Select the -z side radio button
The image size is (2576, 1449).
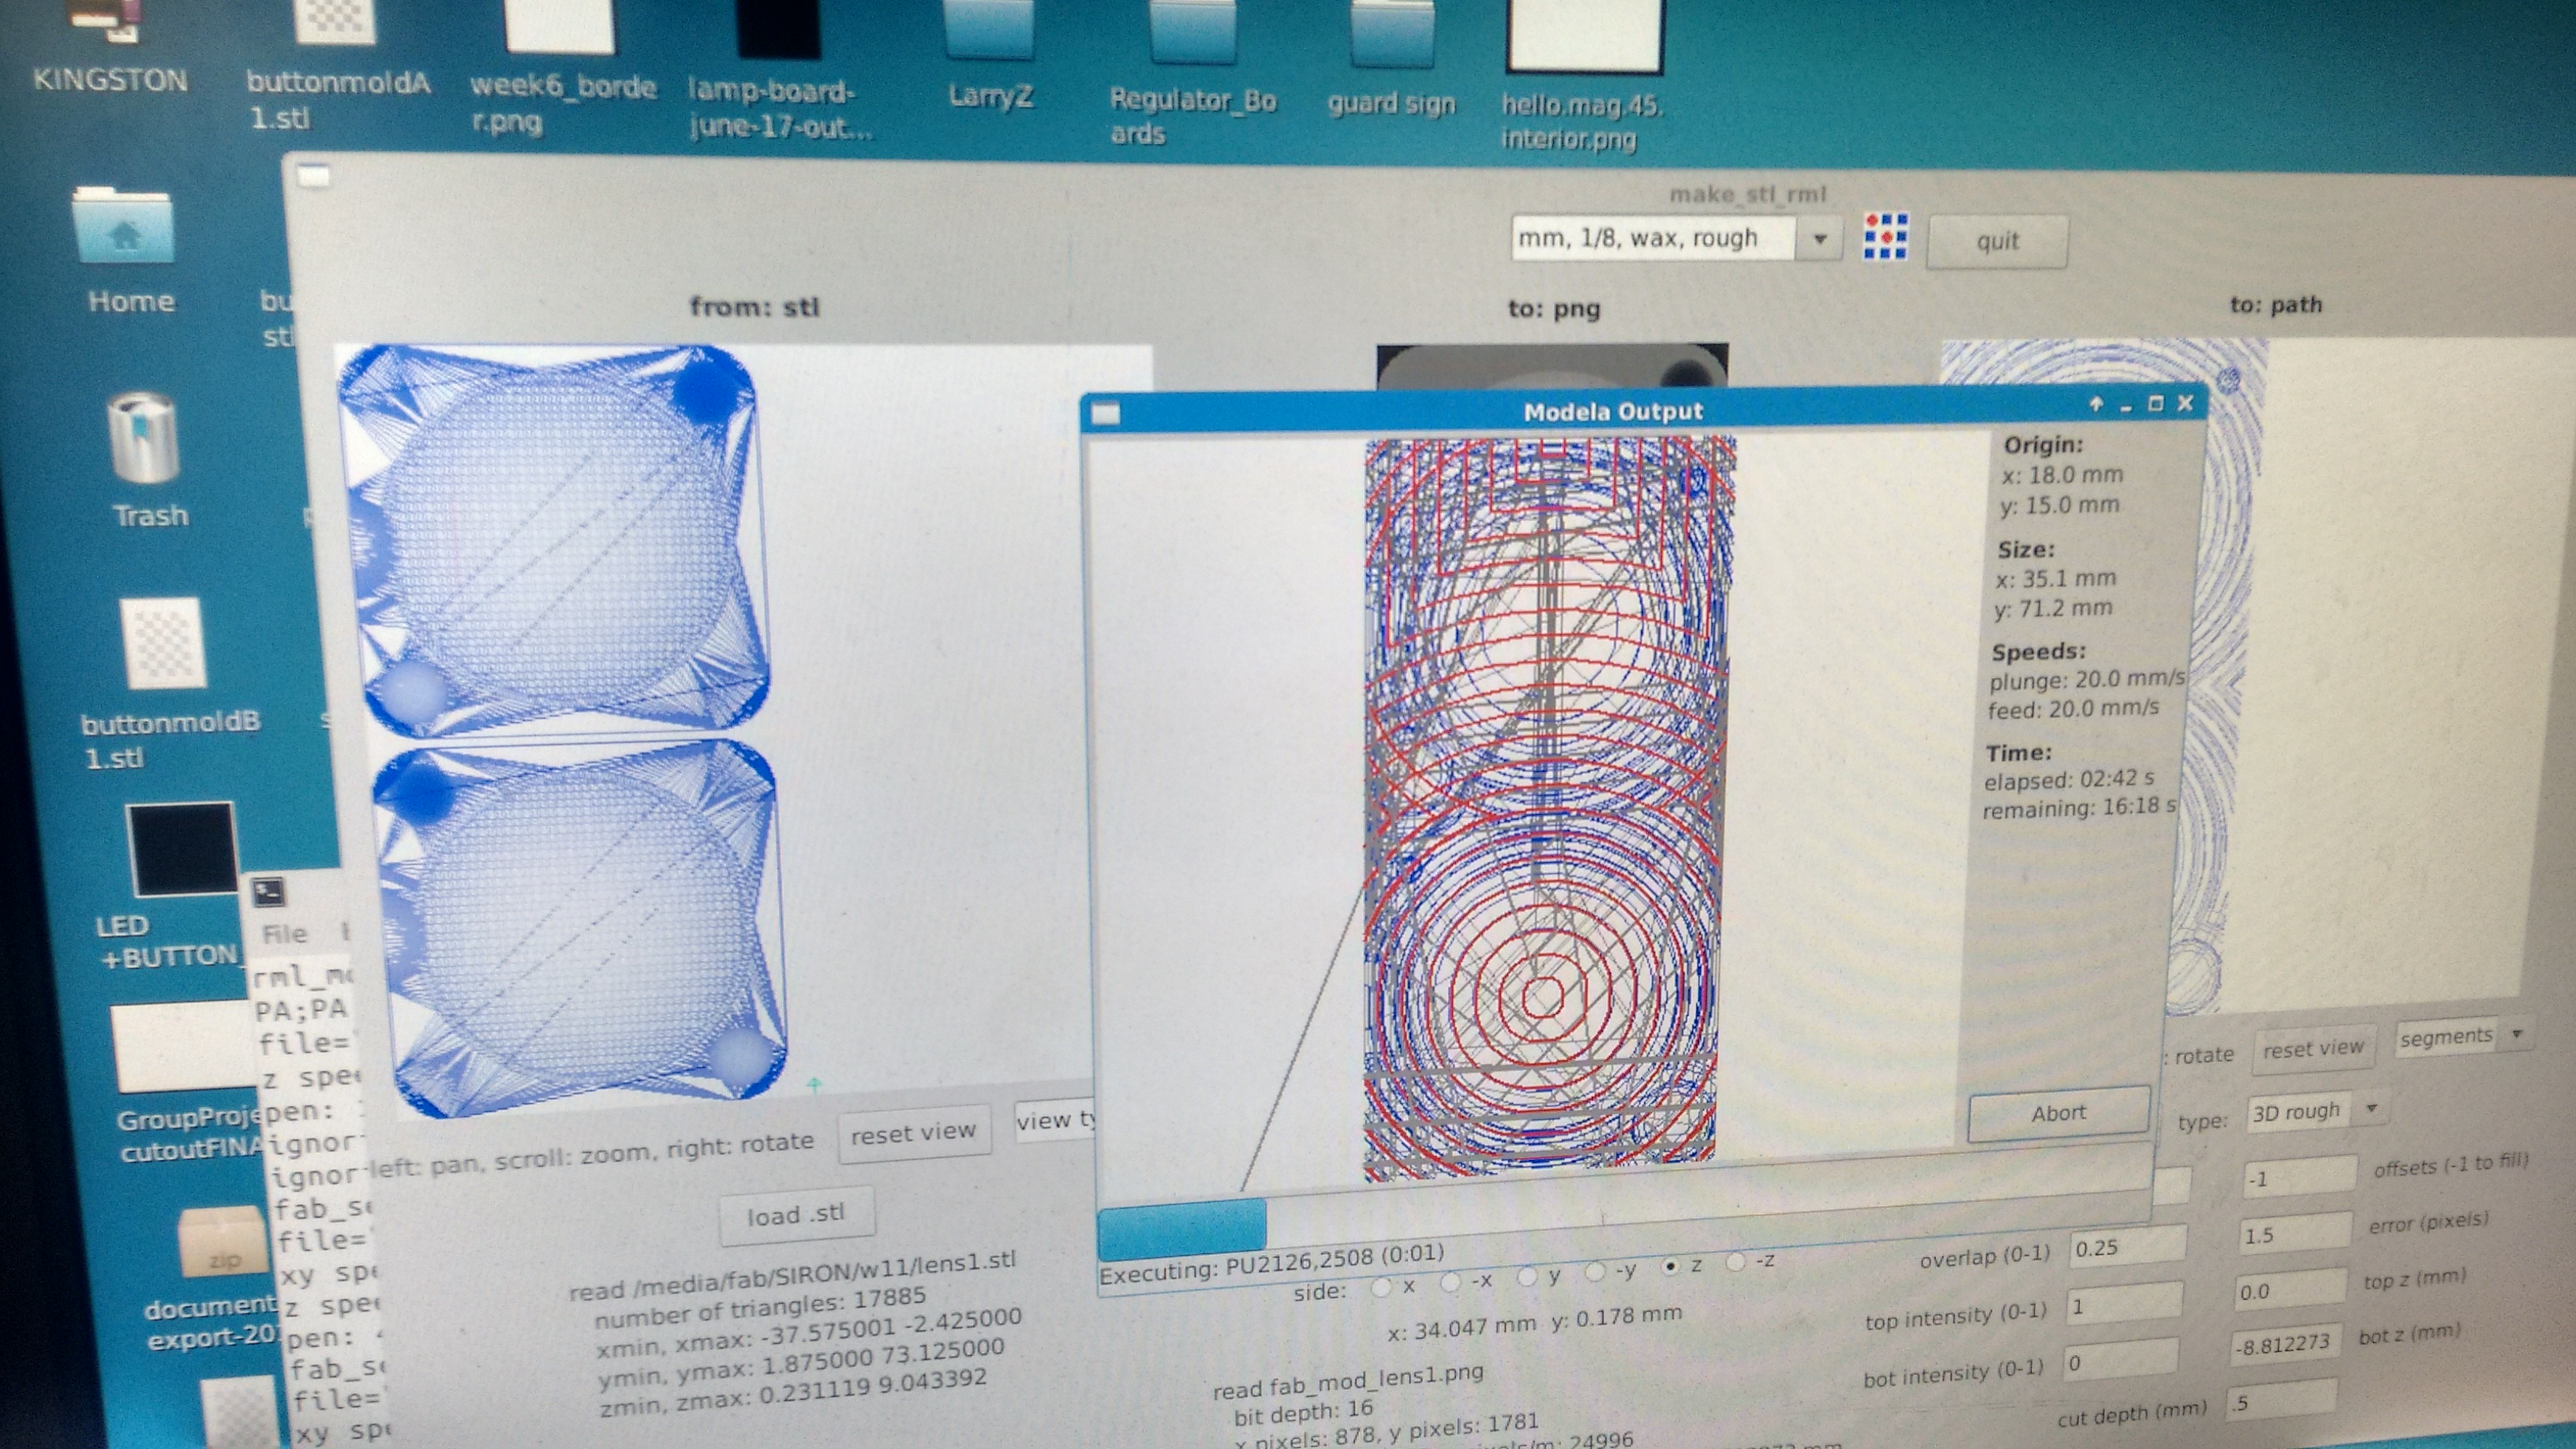(1736, 1262)
